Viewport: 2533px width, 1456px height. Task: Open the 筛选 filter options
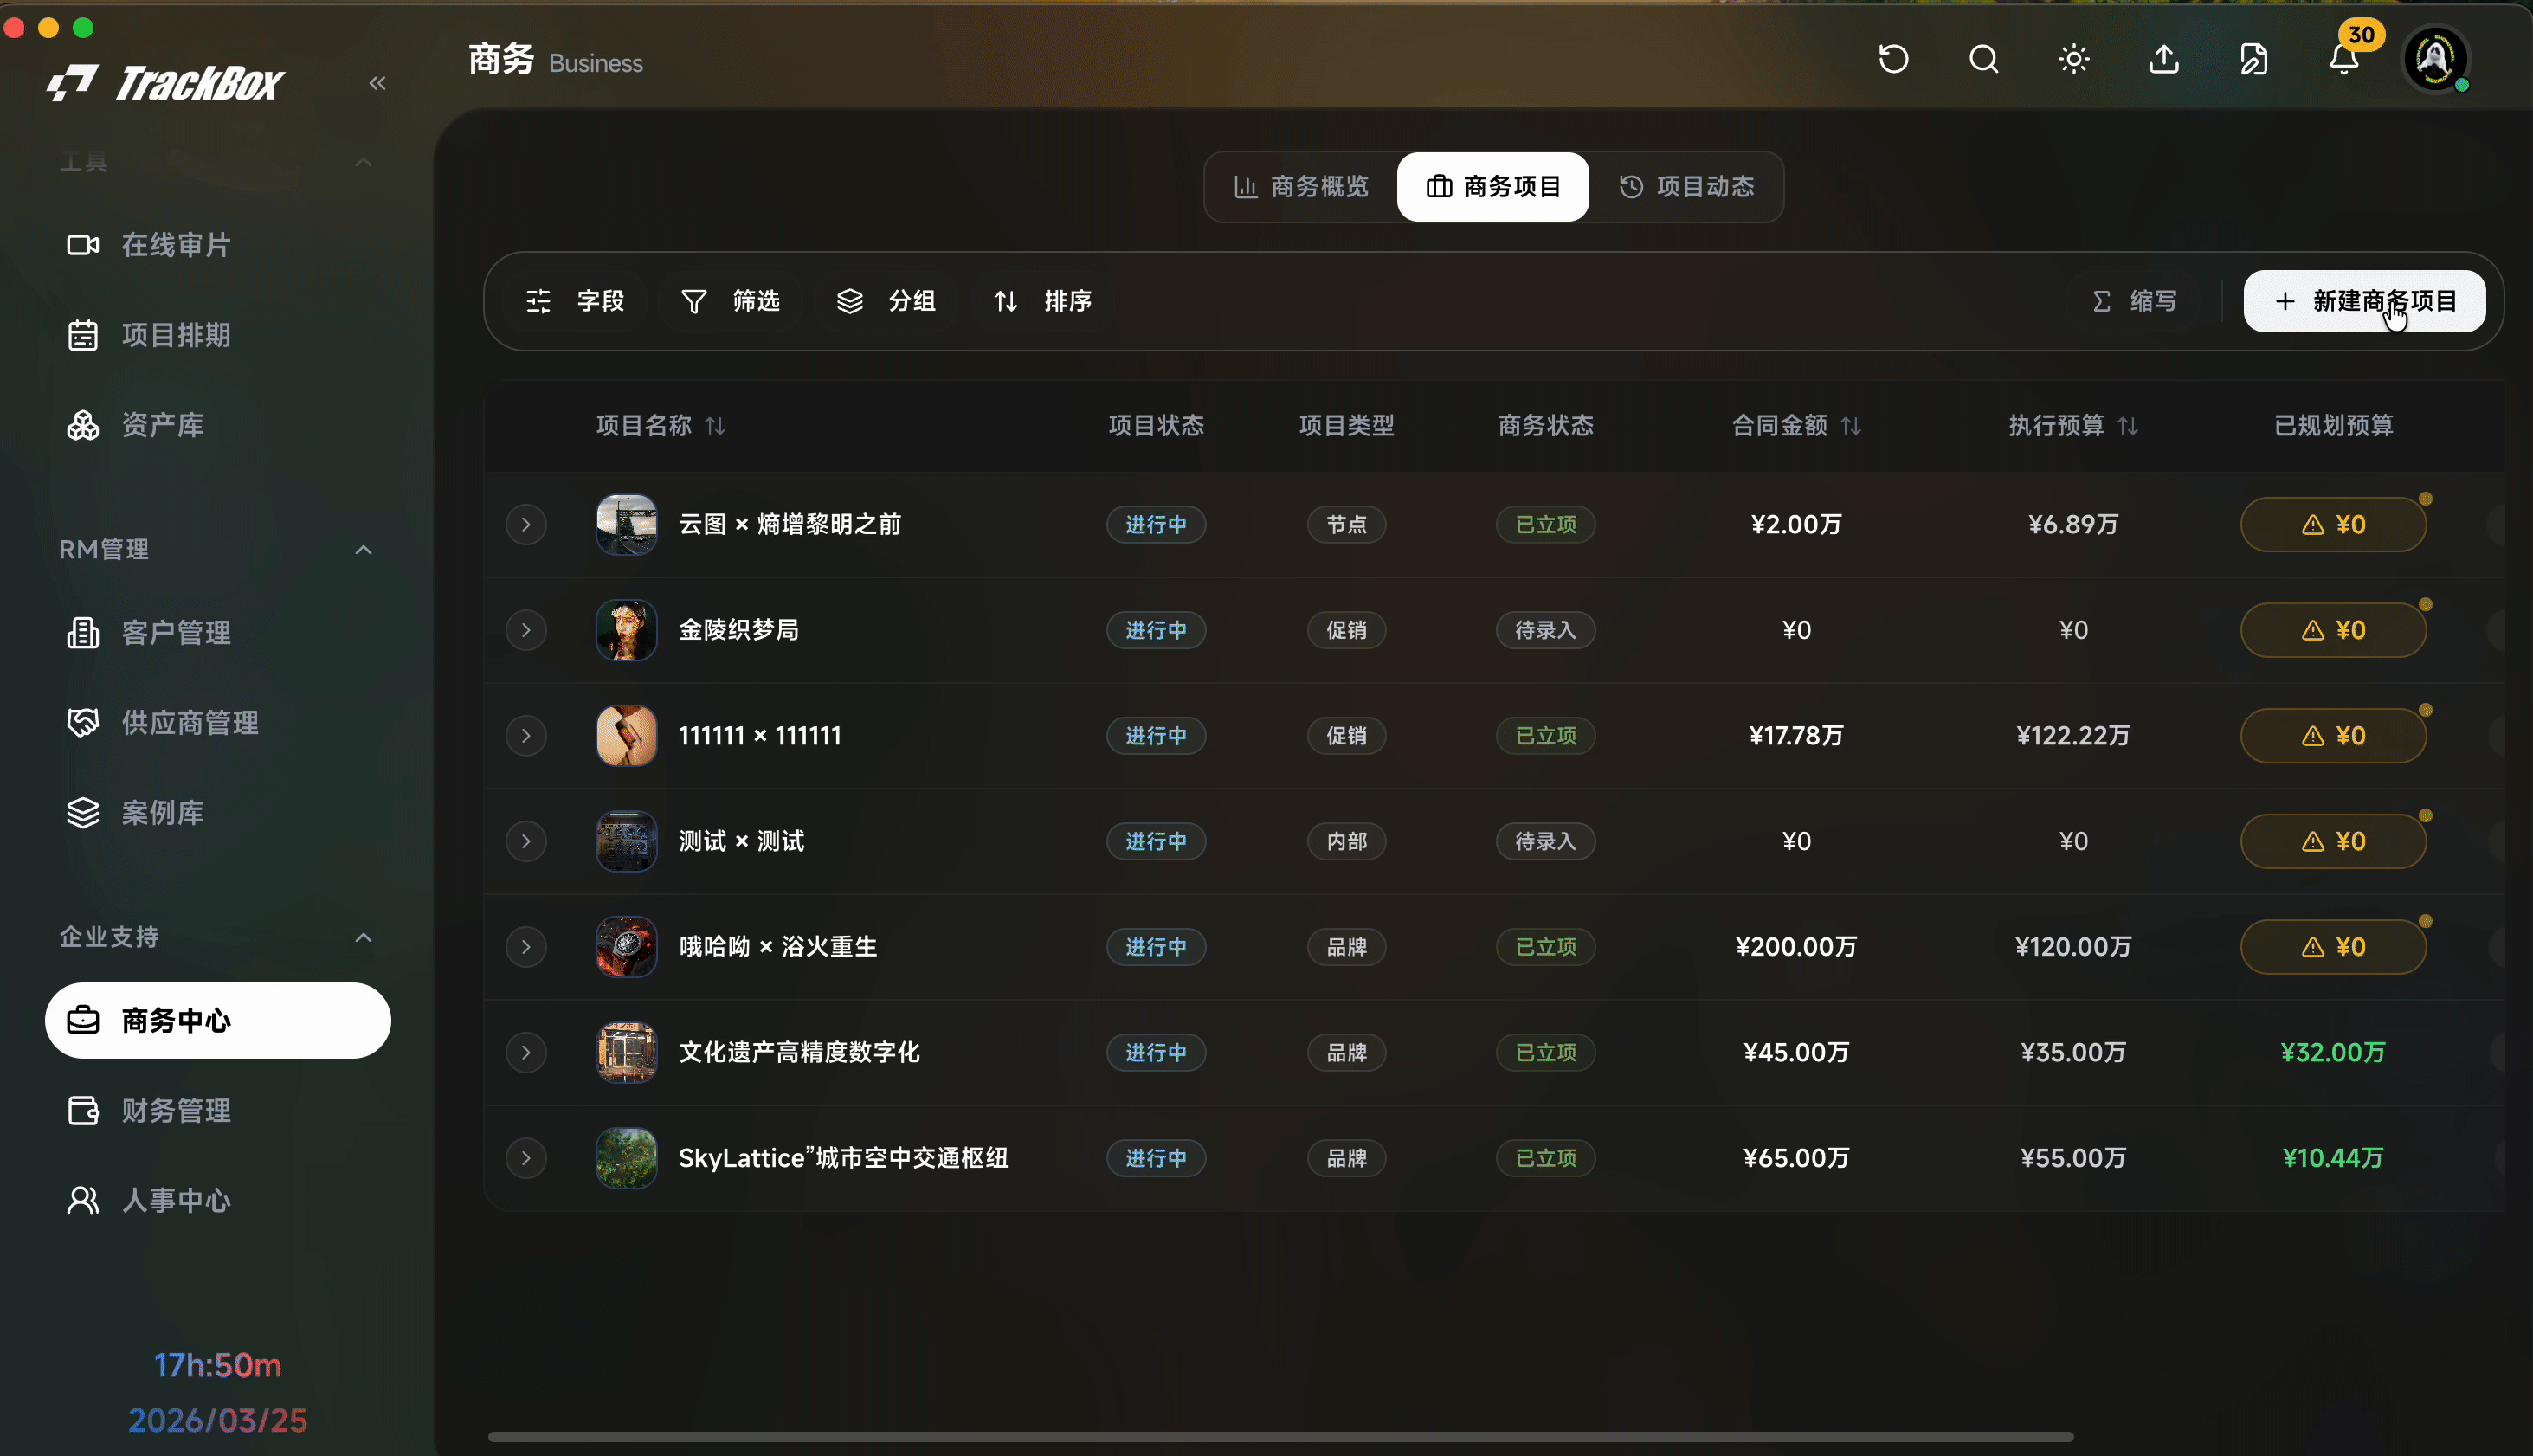[730, 301]
